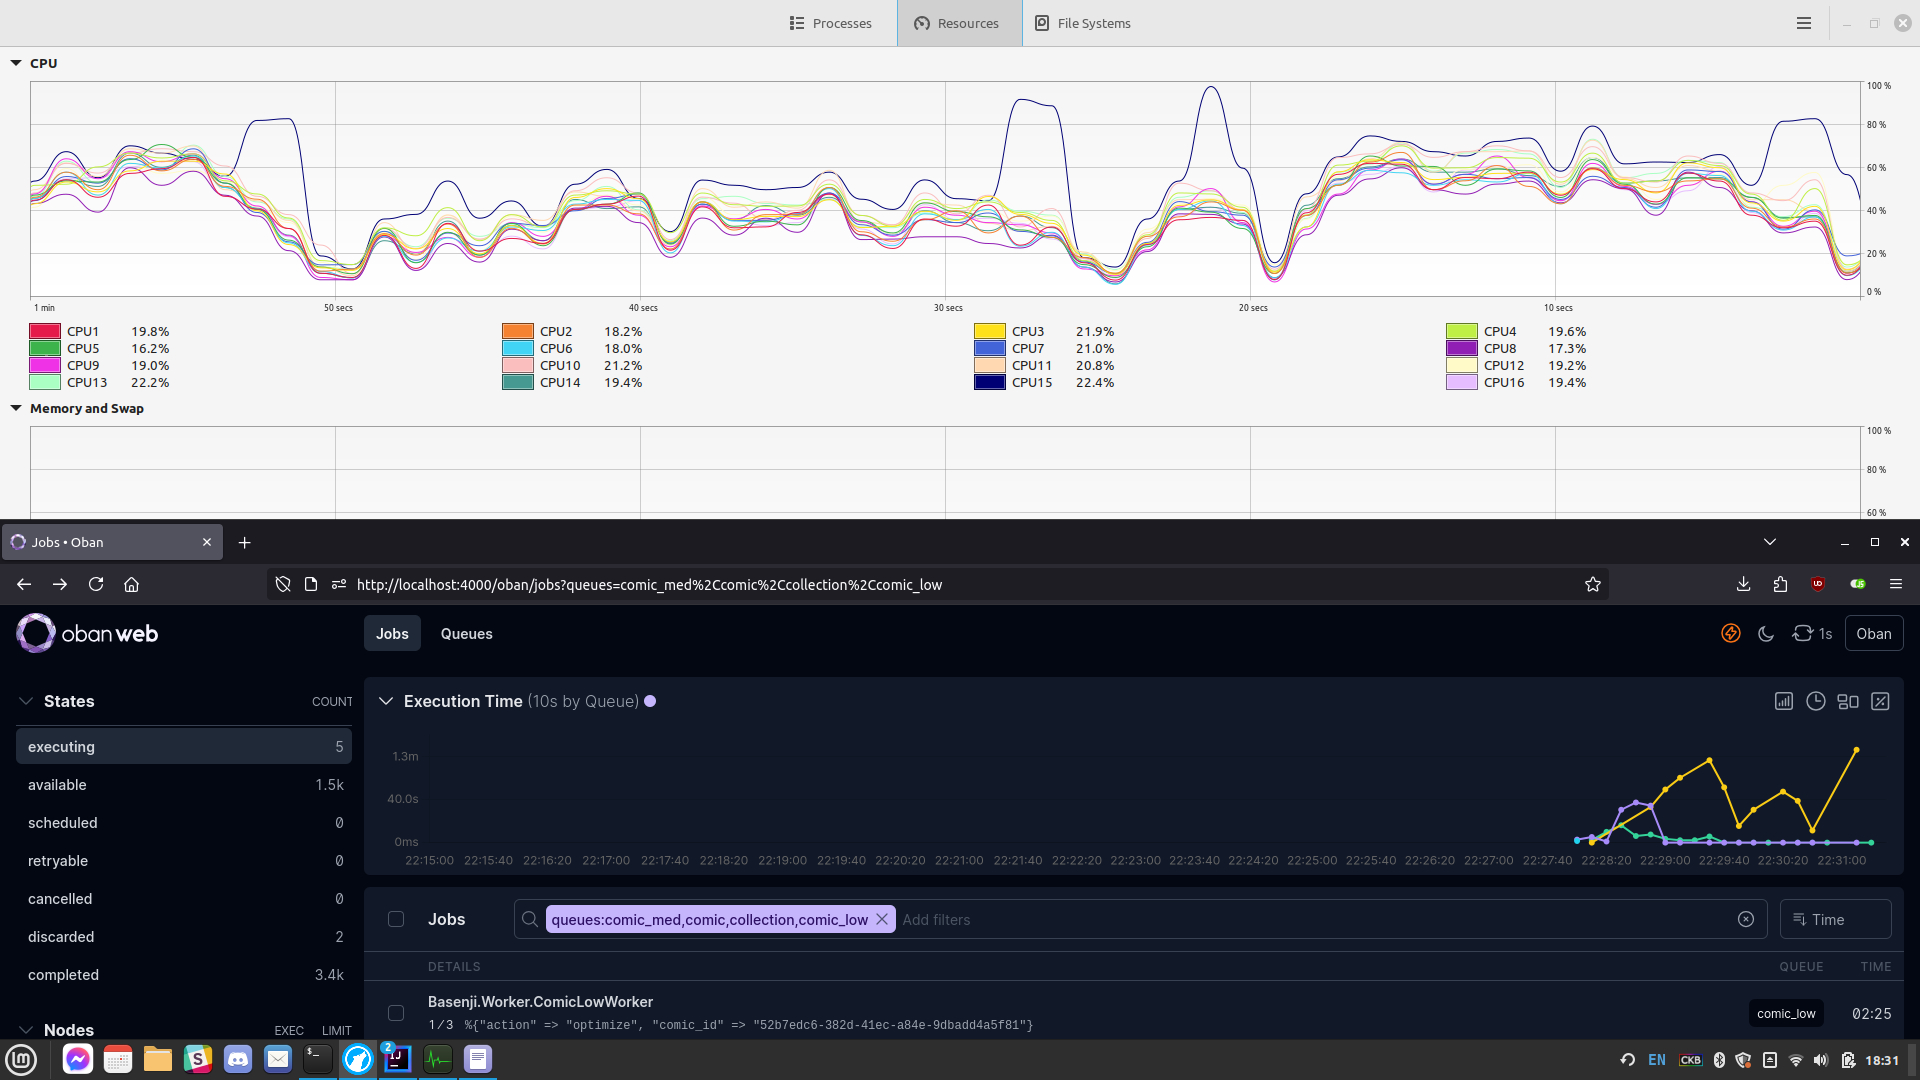Open the Time sort button
Viewport: 1920px width, 1080px height.
pos(1835,919)
